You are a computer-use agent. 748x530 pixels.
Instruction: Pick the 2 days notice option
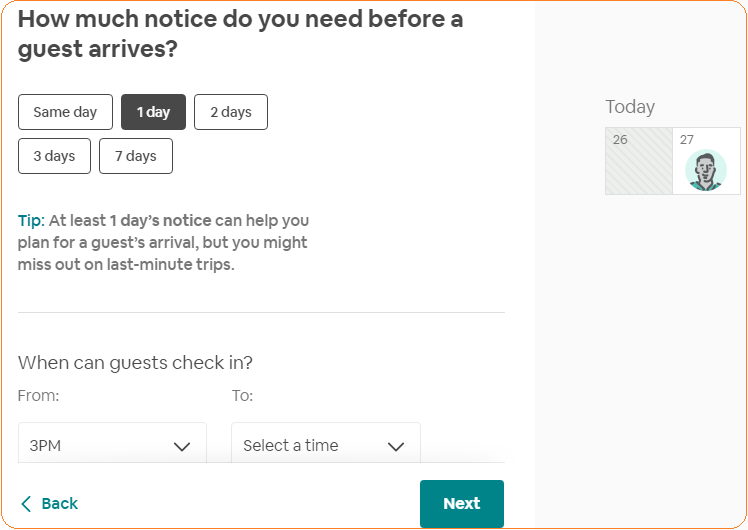230,112
